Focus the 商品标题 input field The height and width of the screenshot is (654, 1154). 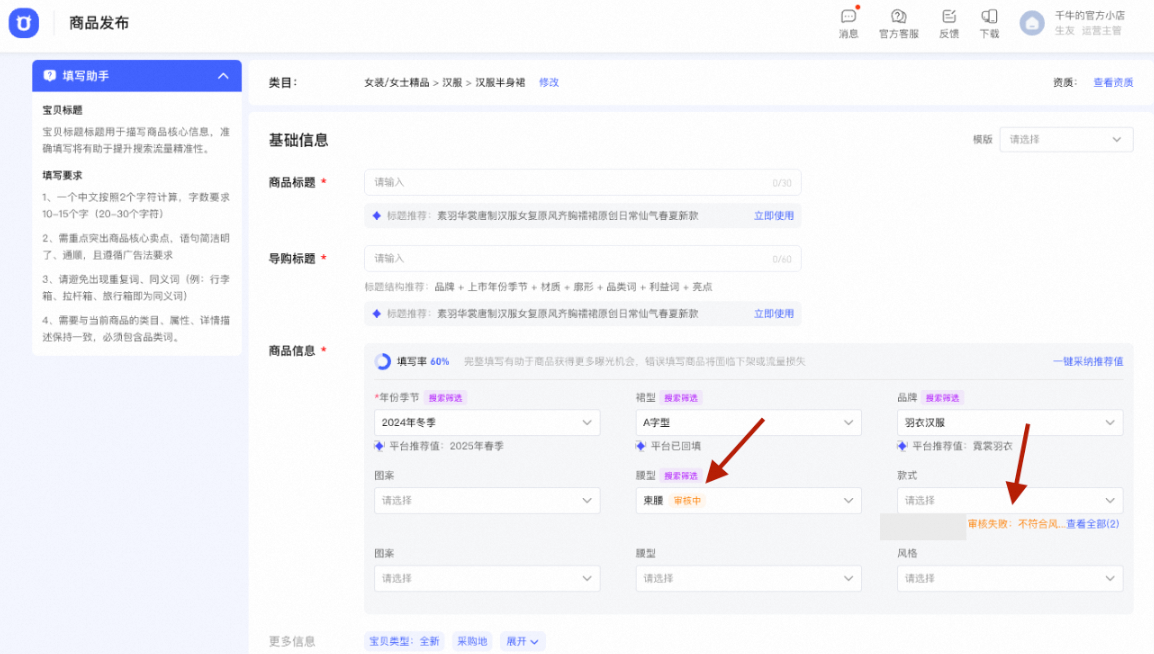tap(582, 182)
